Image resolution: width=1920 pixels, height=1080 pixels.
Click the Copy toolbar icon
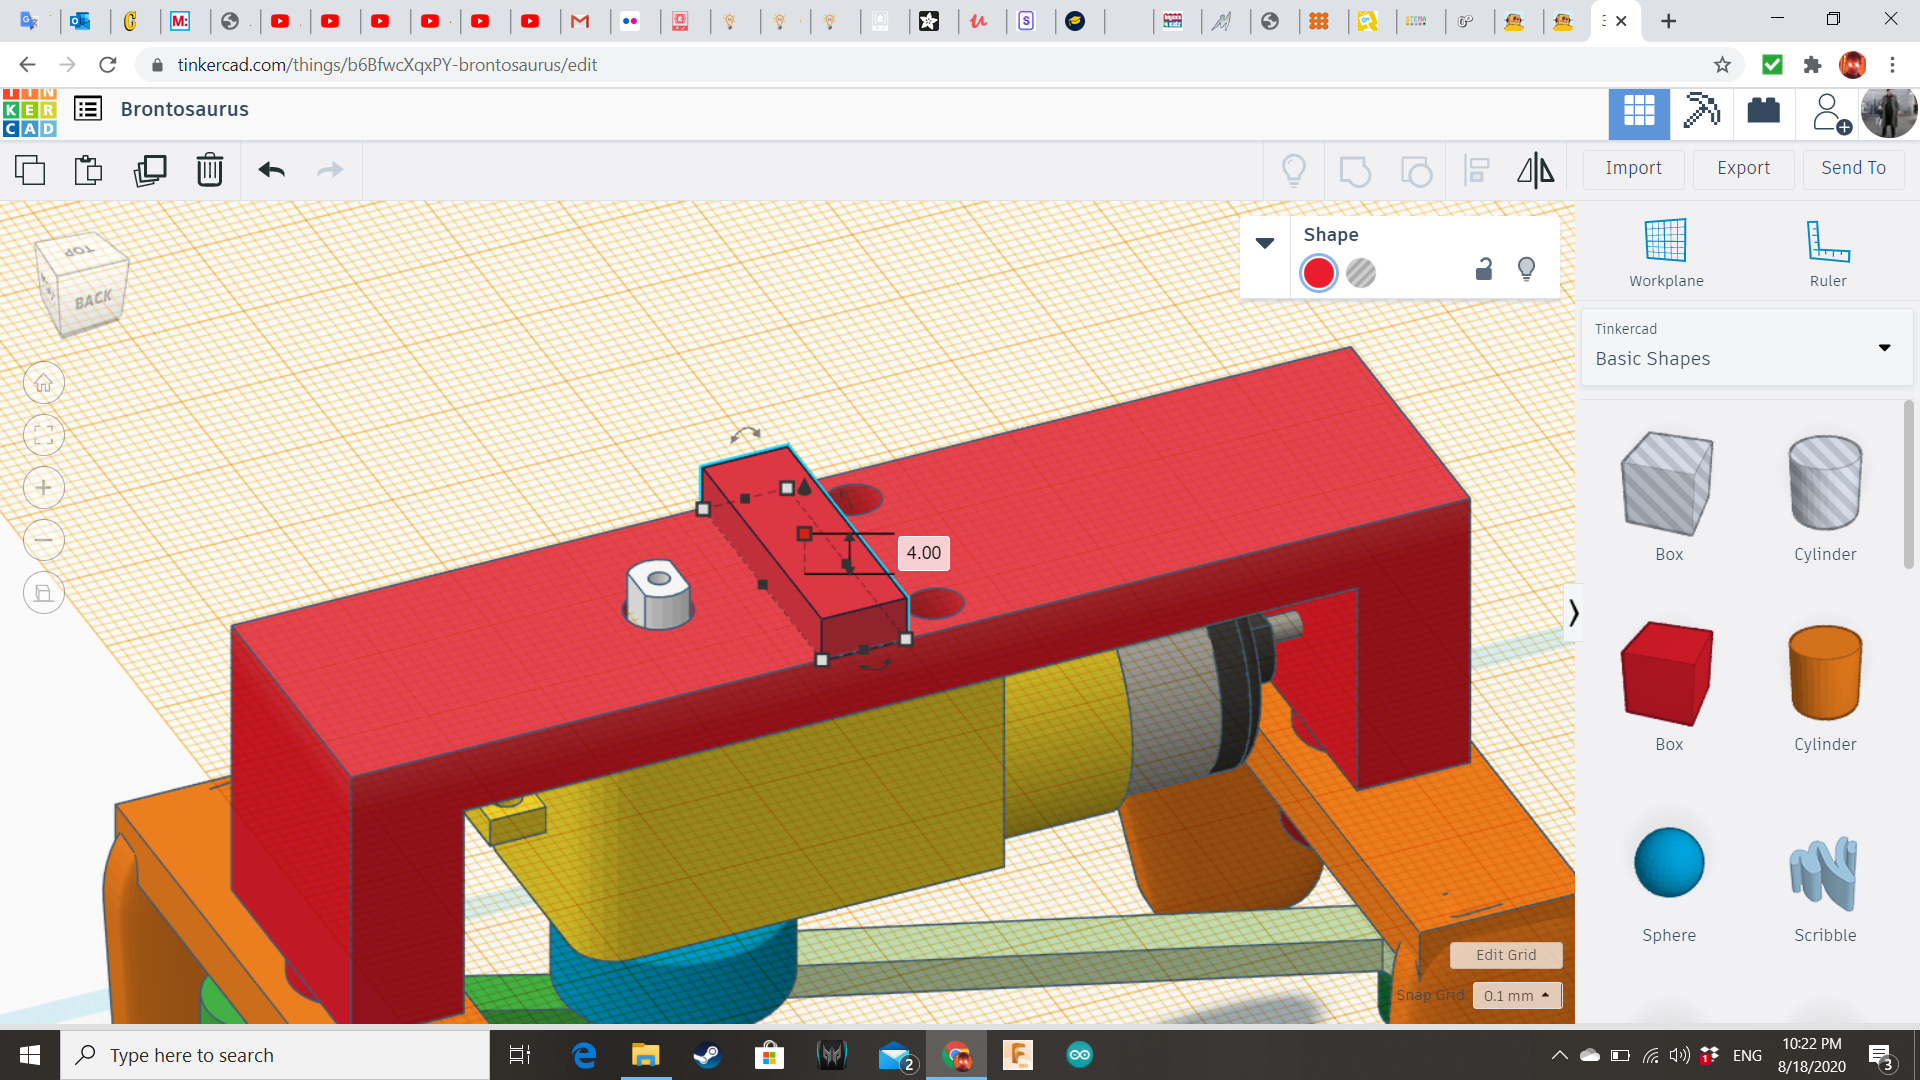(30, 170)
